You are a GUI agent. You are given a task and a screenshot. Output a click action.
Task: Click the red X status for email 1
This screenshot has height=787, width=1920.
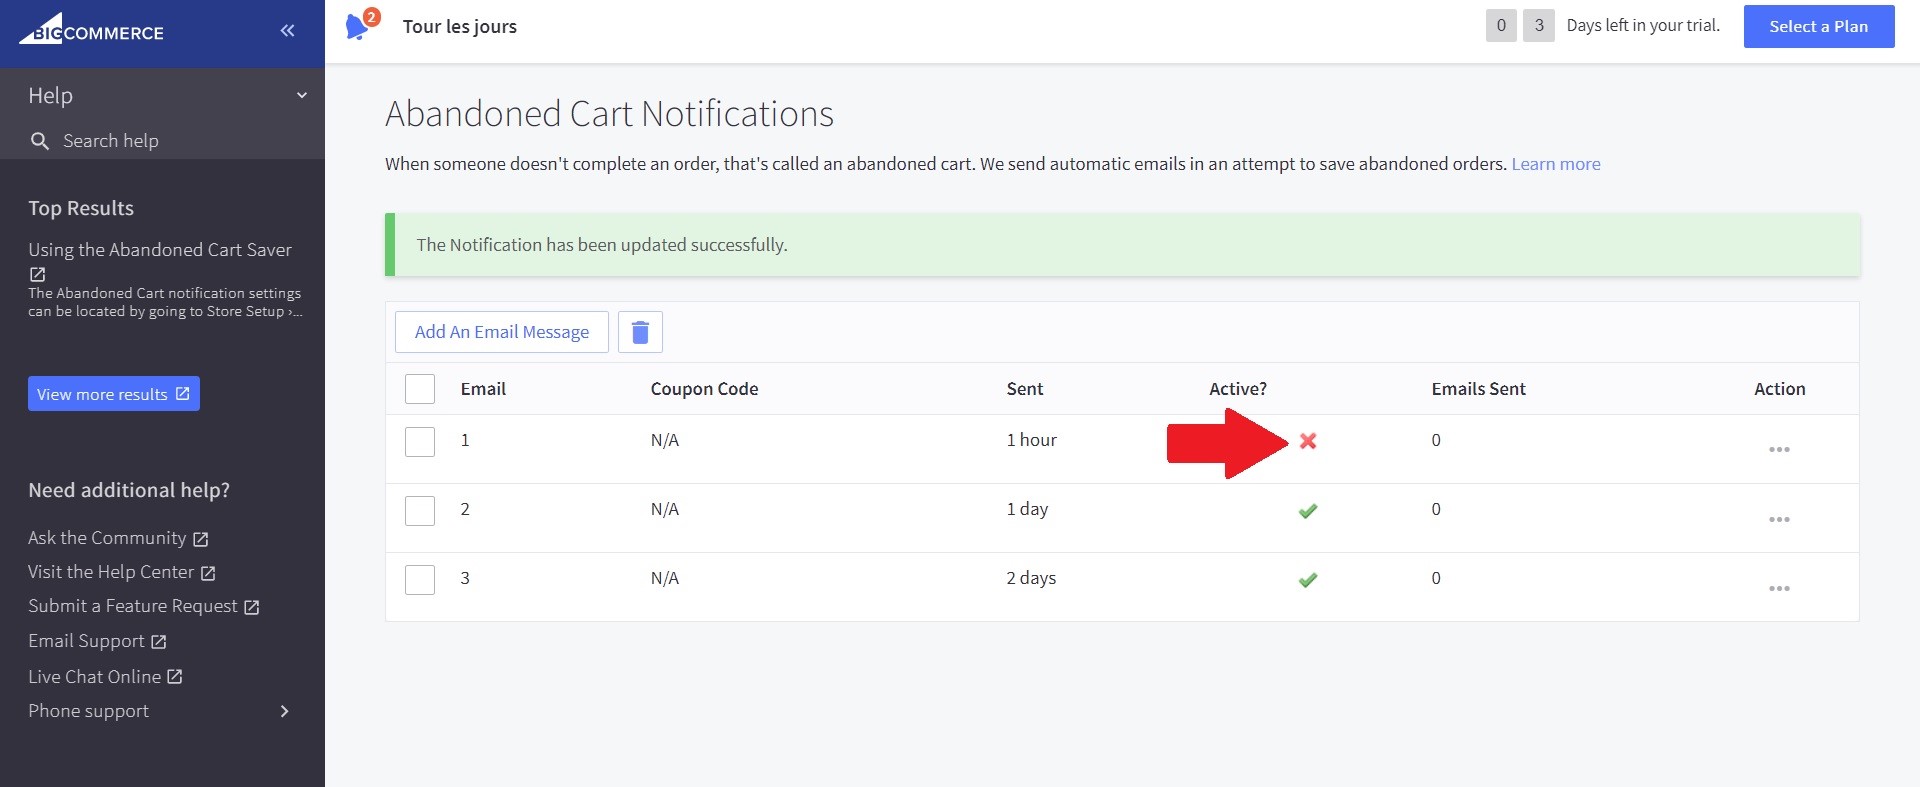coord(1307,441)
